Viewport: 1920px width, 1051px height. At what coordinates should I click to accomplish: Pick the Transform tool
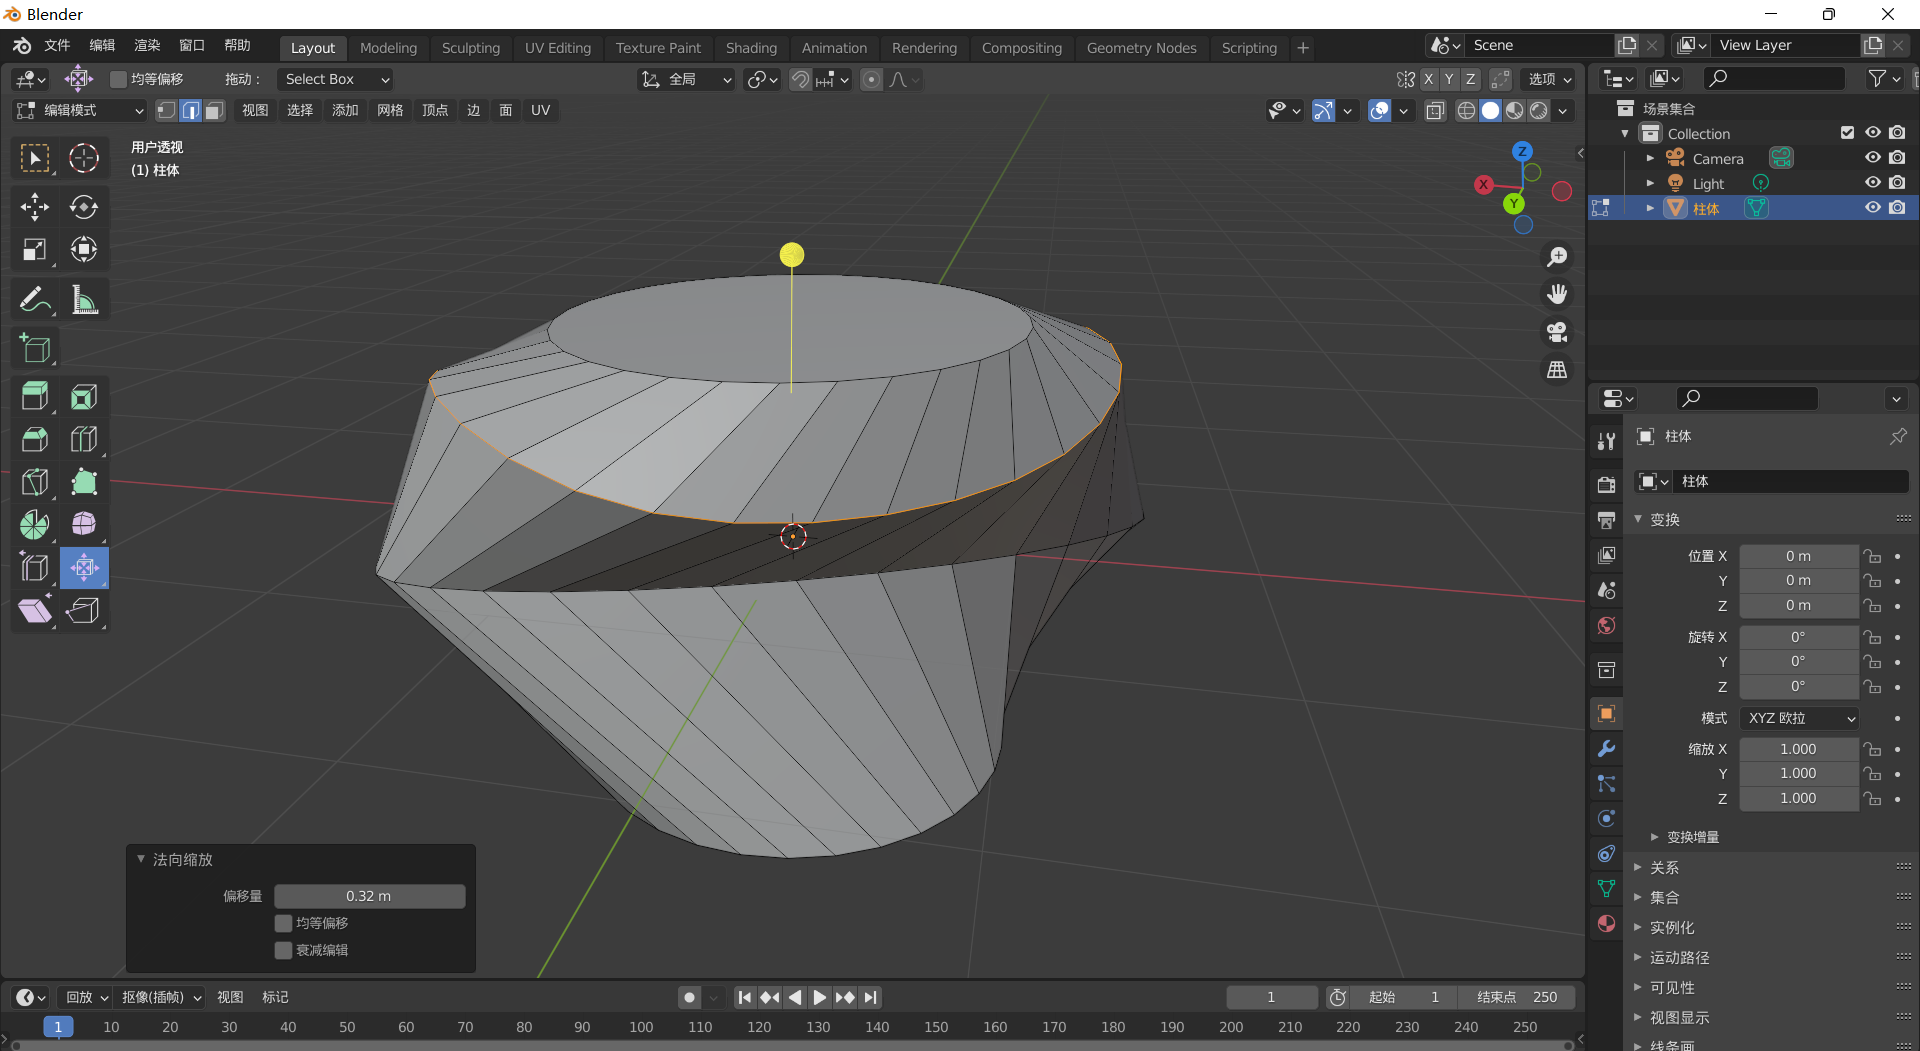point(84,250)
